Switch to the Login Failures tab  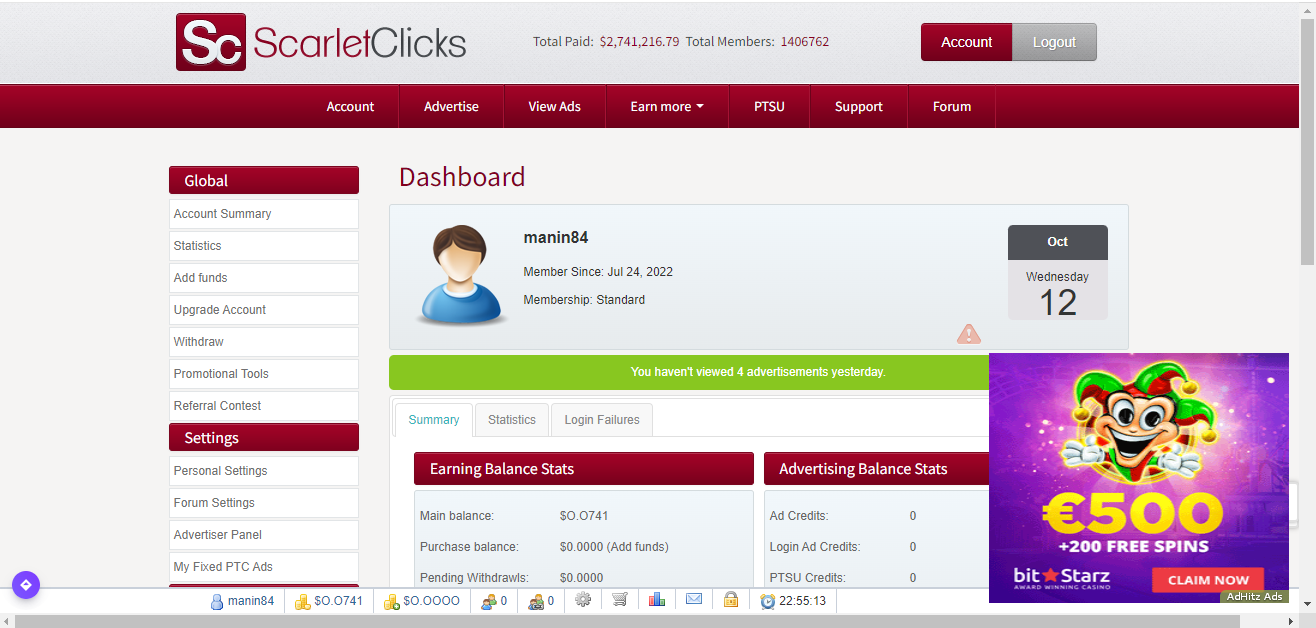point(602,420)
